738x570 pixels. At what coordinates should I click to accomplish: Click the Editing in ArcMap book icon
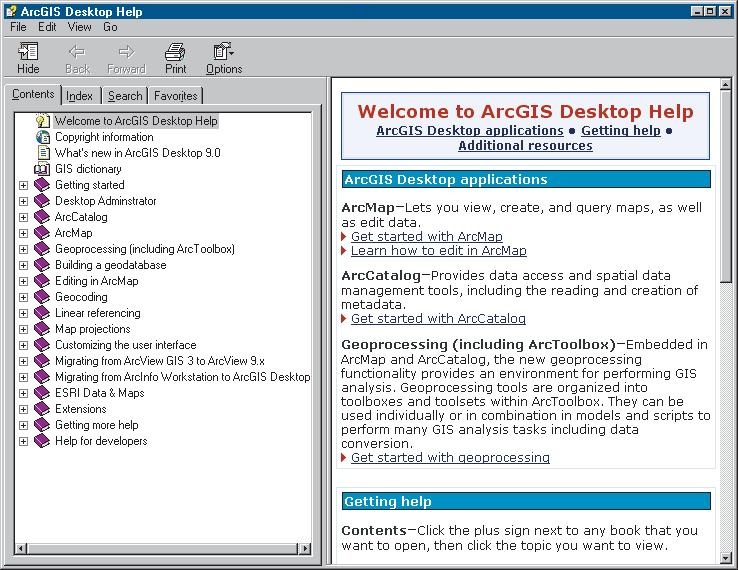pyautogui.click(x=42, y=281)
